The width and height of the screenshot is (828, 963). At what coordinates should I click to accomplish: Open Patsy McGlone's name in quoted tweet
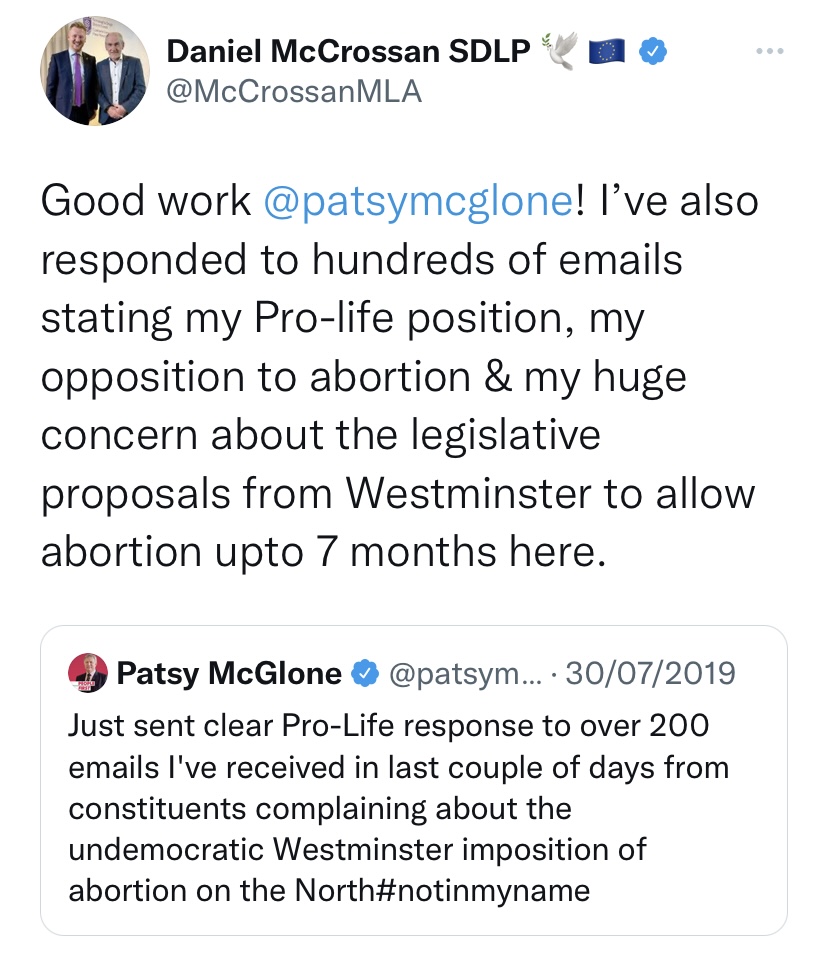pos(229,674)
